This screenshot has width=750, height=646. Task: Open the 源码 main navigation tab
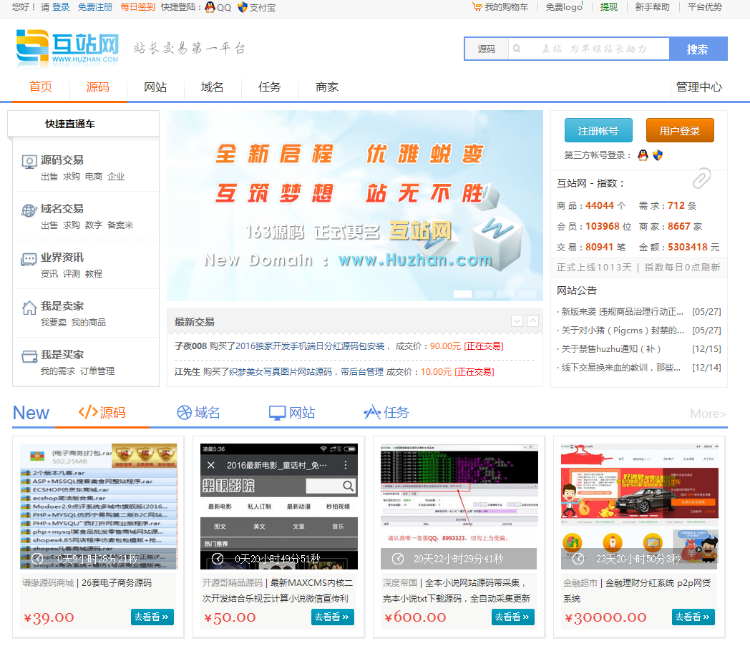point(98,87)
